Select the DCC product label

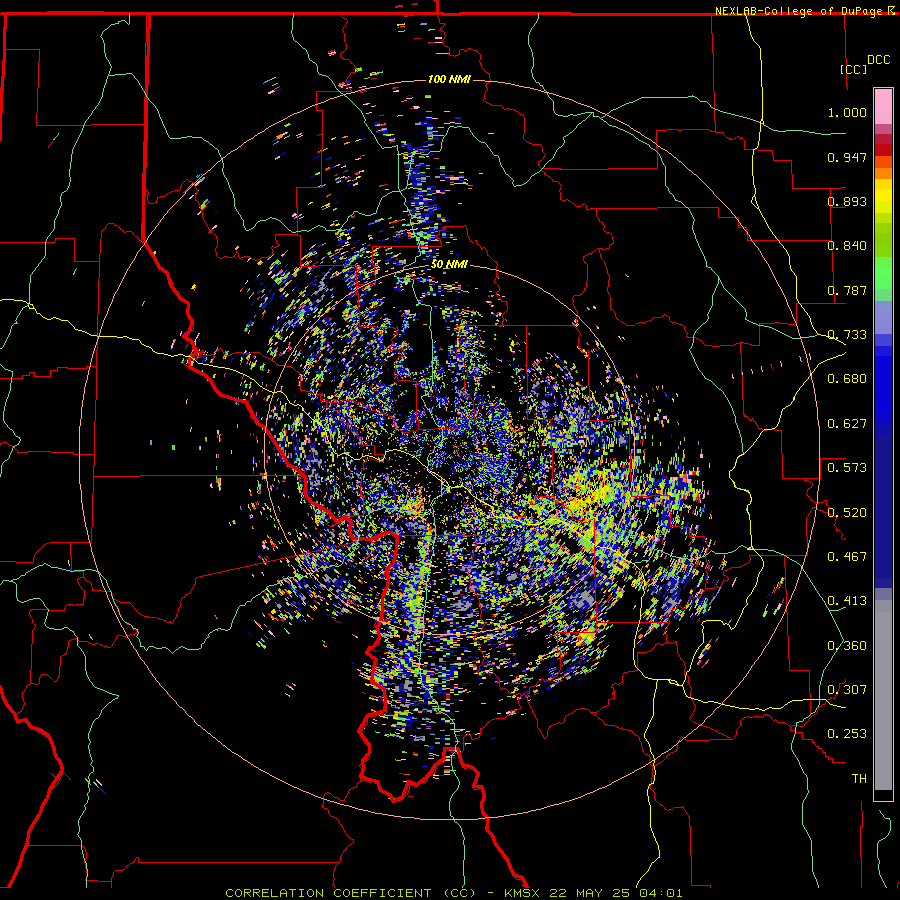(x=878, y=60)
